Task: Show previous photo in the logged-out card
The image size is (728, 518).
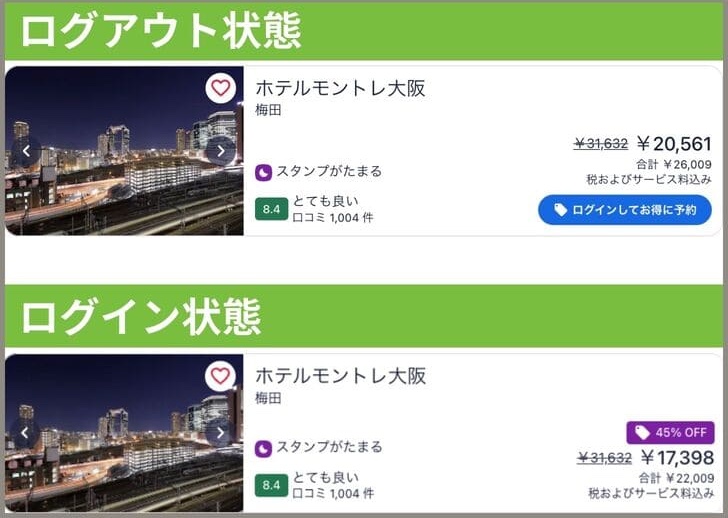Action: pyautogui.click(x=27, y=151)
